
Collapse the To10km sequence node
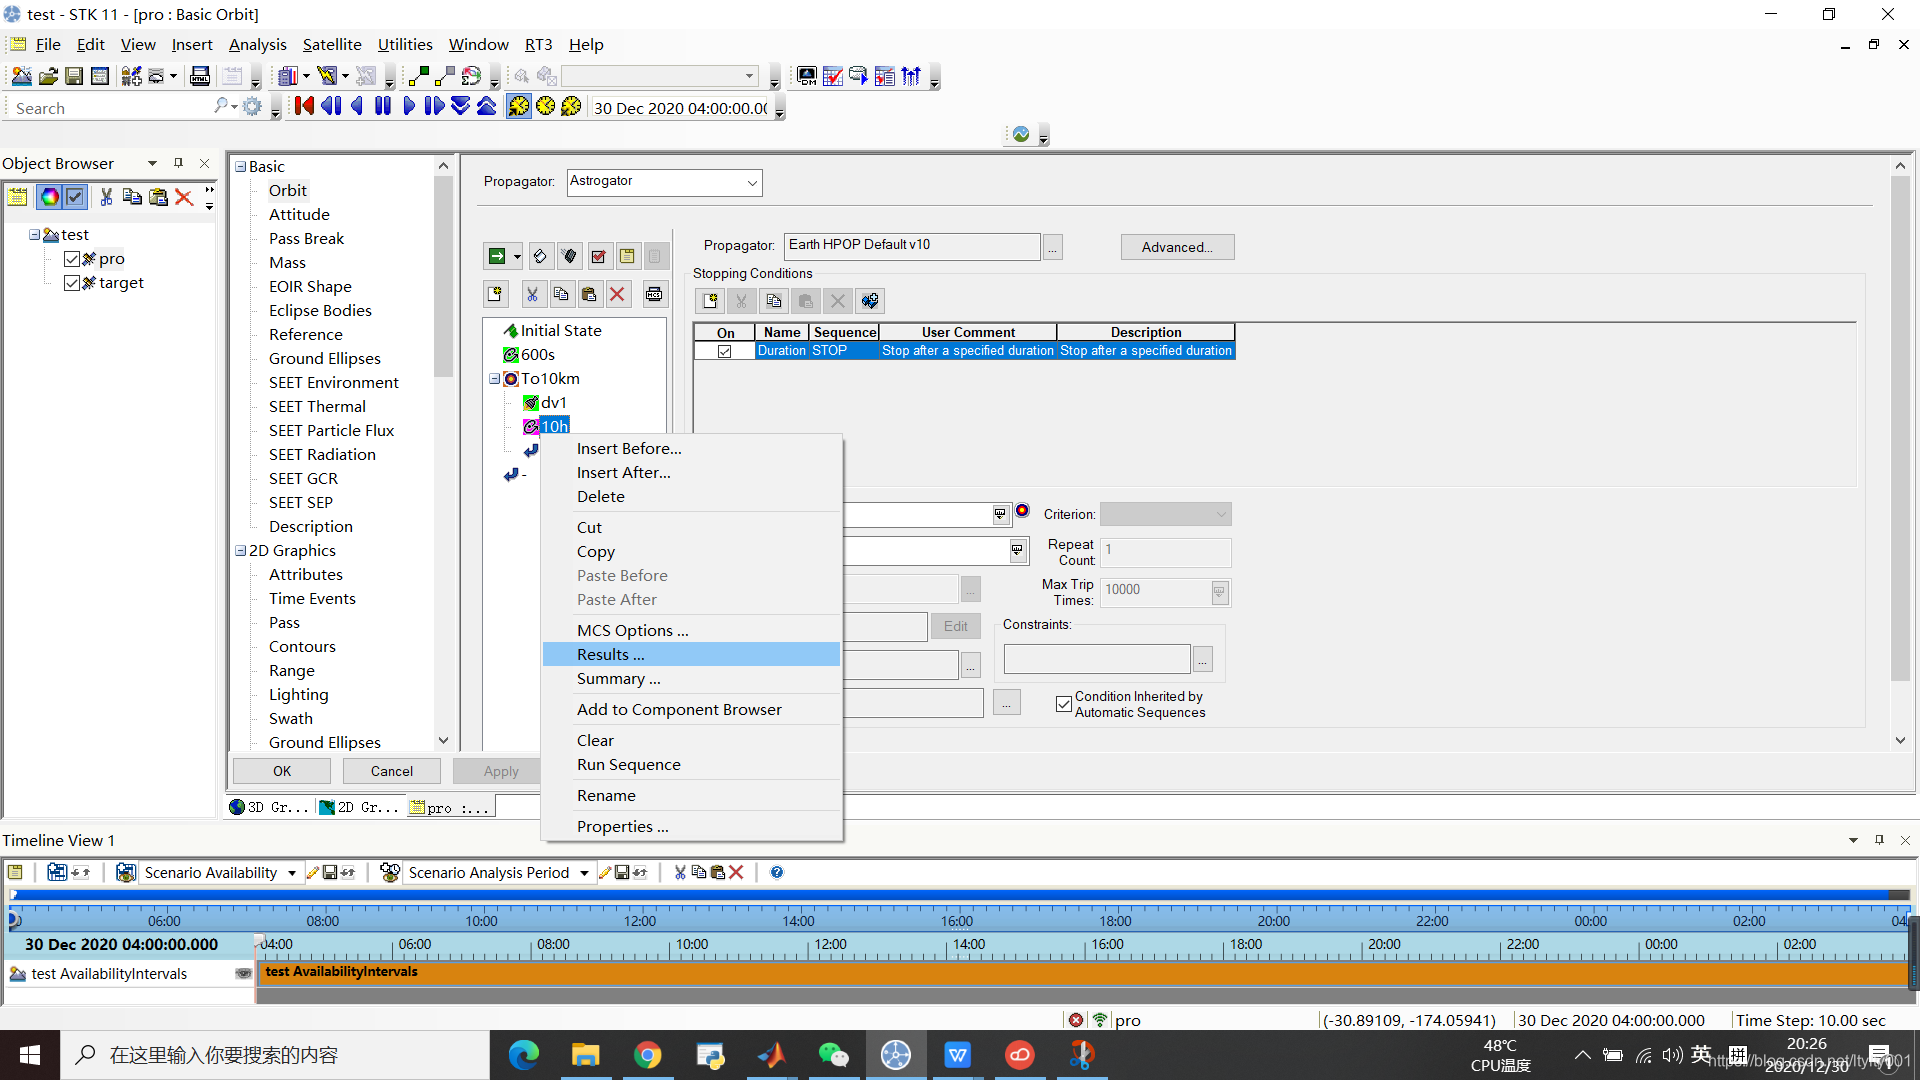pyautogui.click(x=494, y=379)
